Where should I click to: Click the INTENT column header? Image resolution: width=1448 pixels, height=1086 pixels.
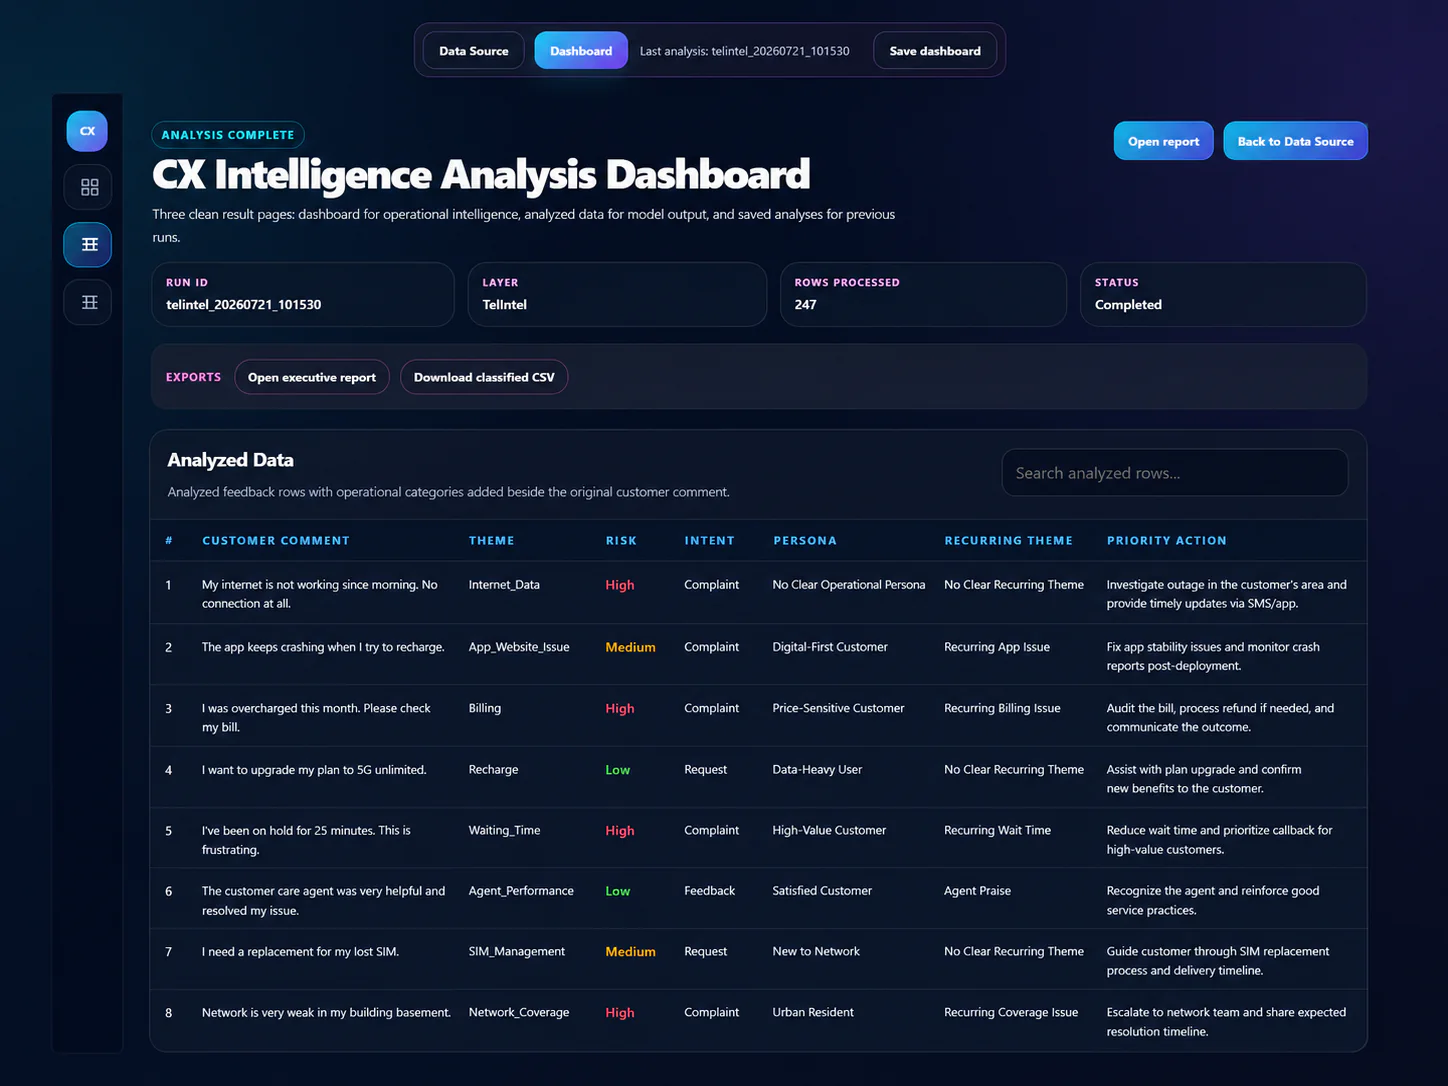click(709, 540)
